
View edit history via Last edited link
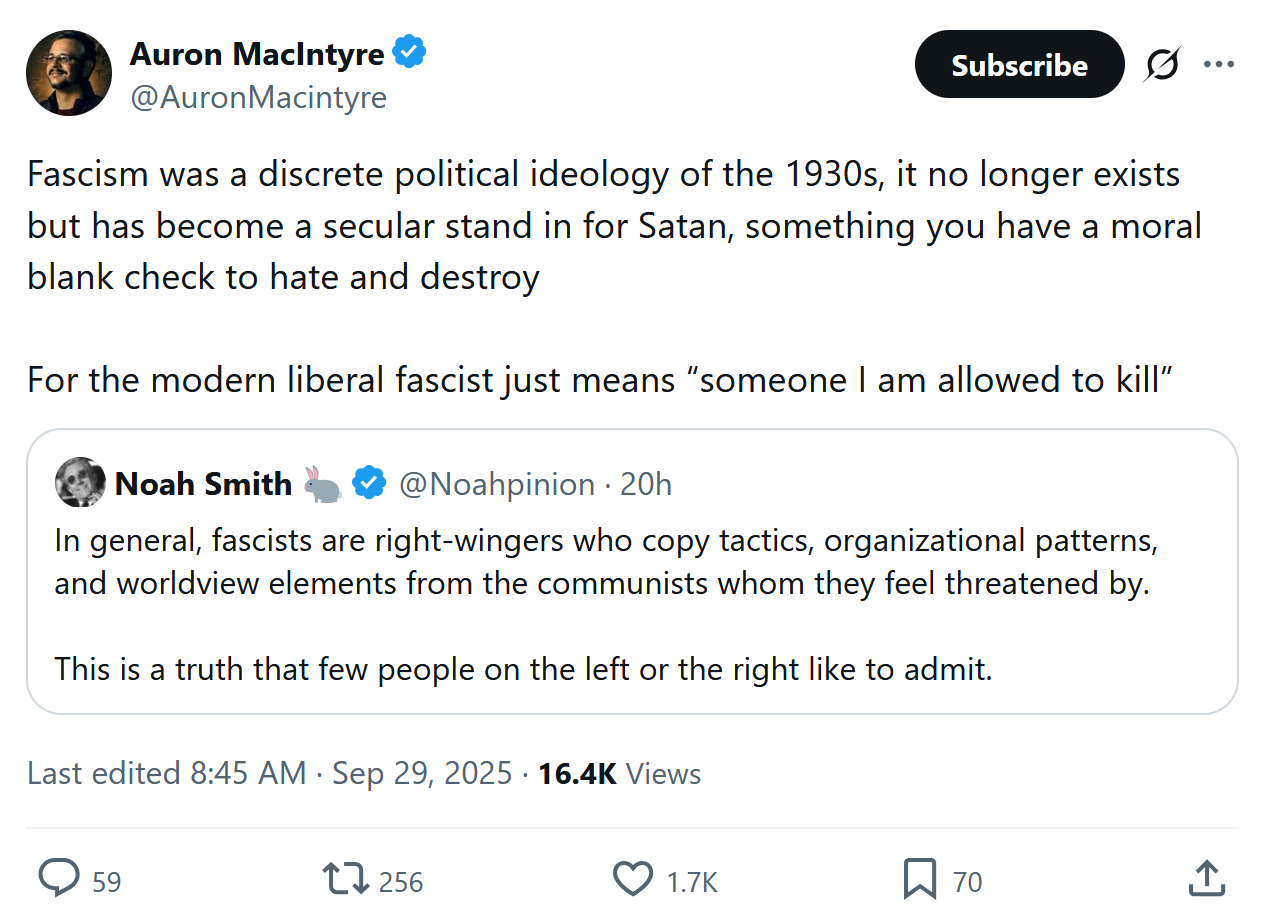(x=166, y=774)
